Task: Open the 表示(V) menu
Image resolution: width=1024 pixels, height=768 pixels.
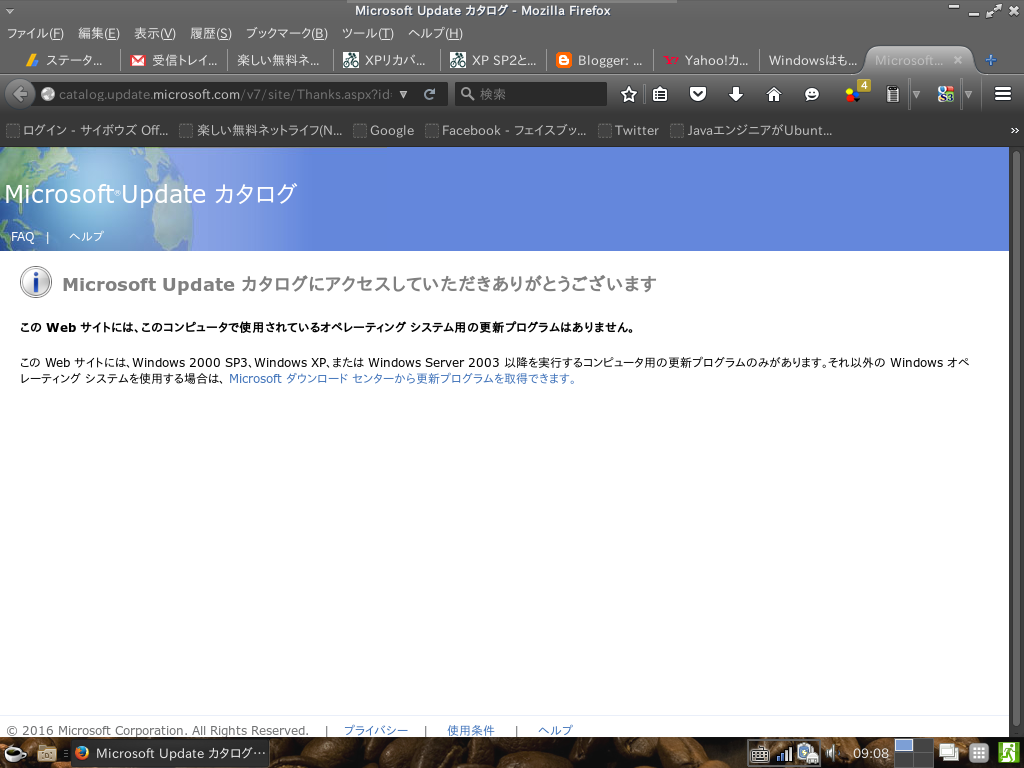Action: pyautogui.click(x=155, y=33)
